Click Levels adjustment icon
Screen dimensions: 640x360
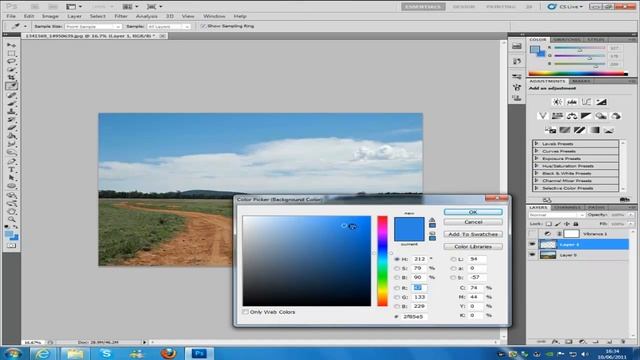(x=572, y=102)
